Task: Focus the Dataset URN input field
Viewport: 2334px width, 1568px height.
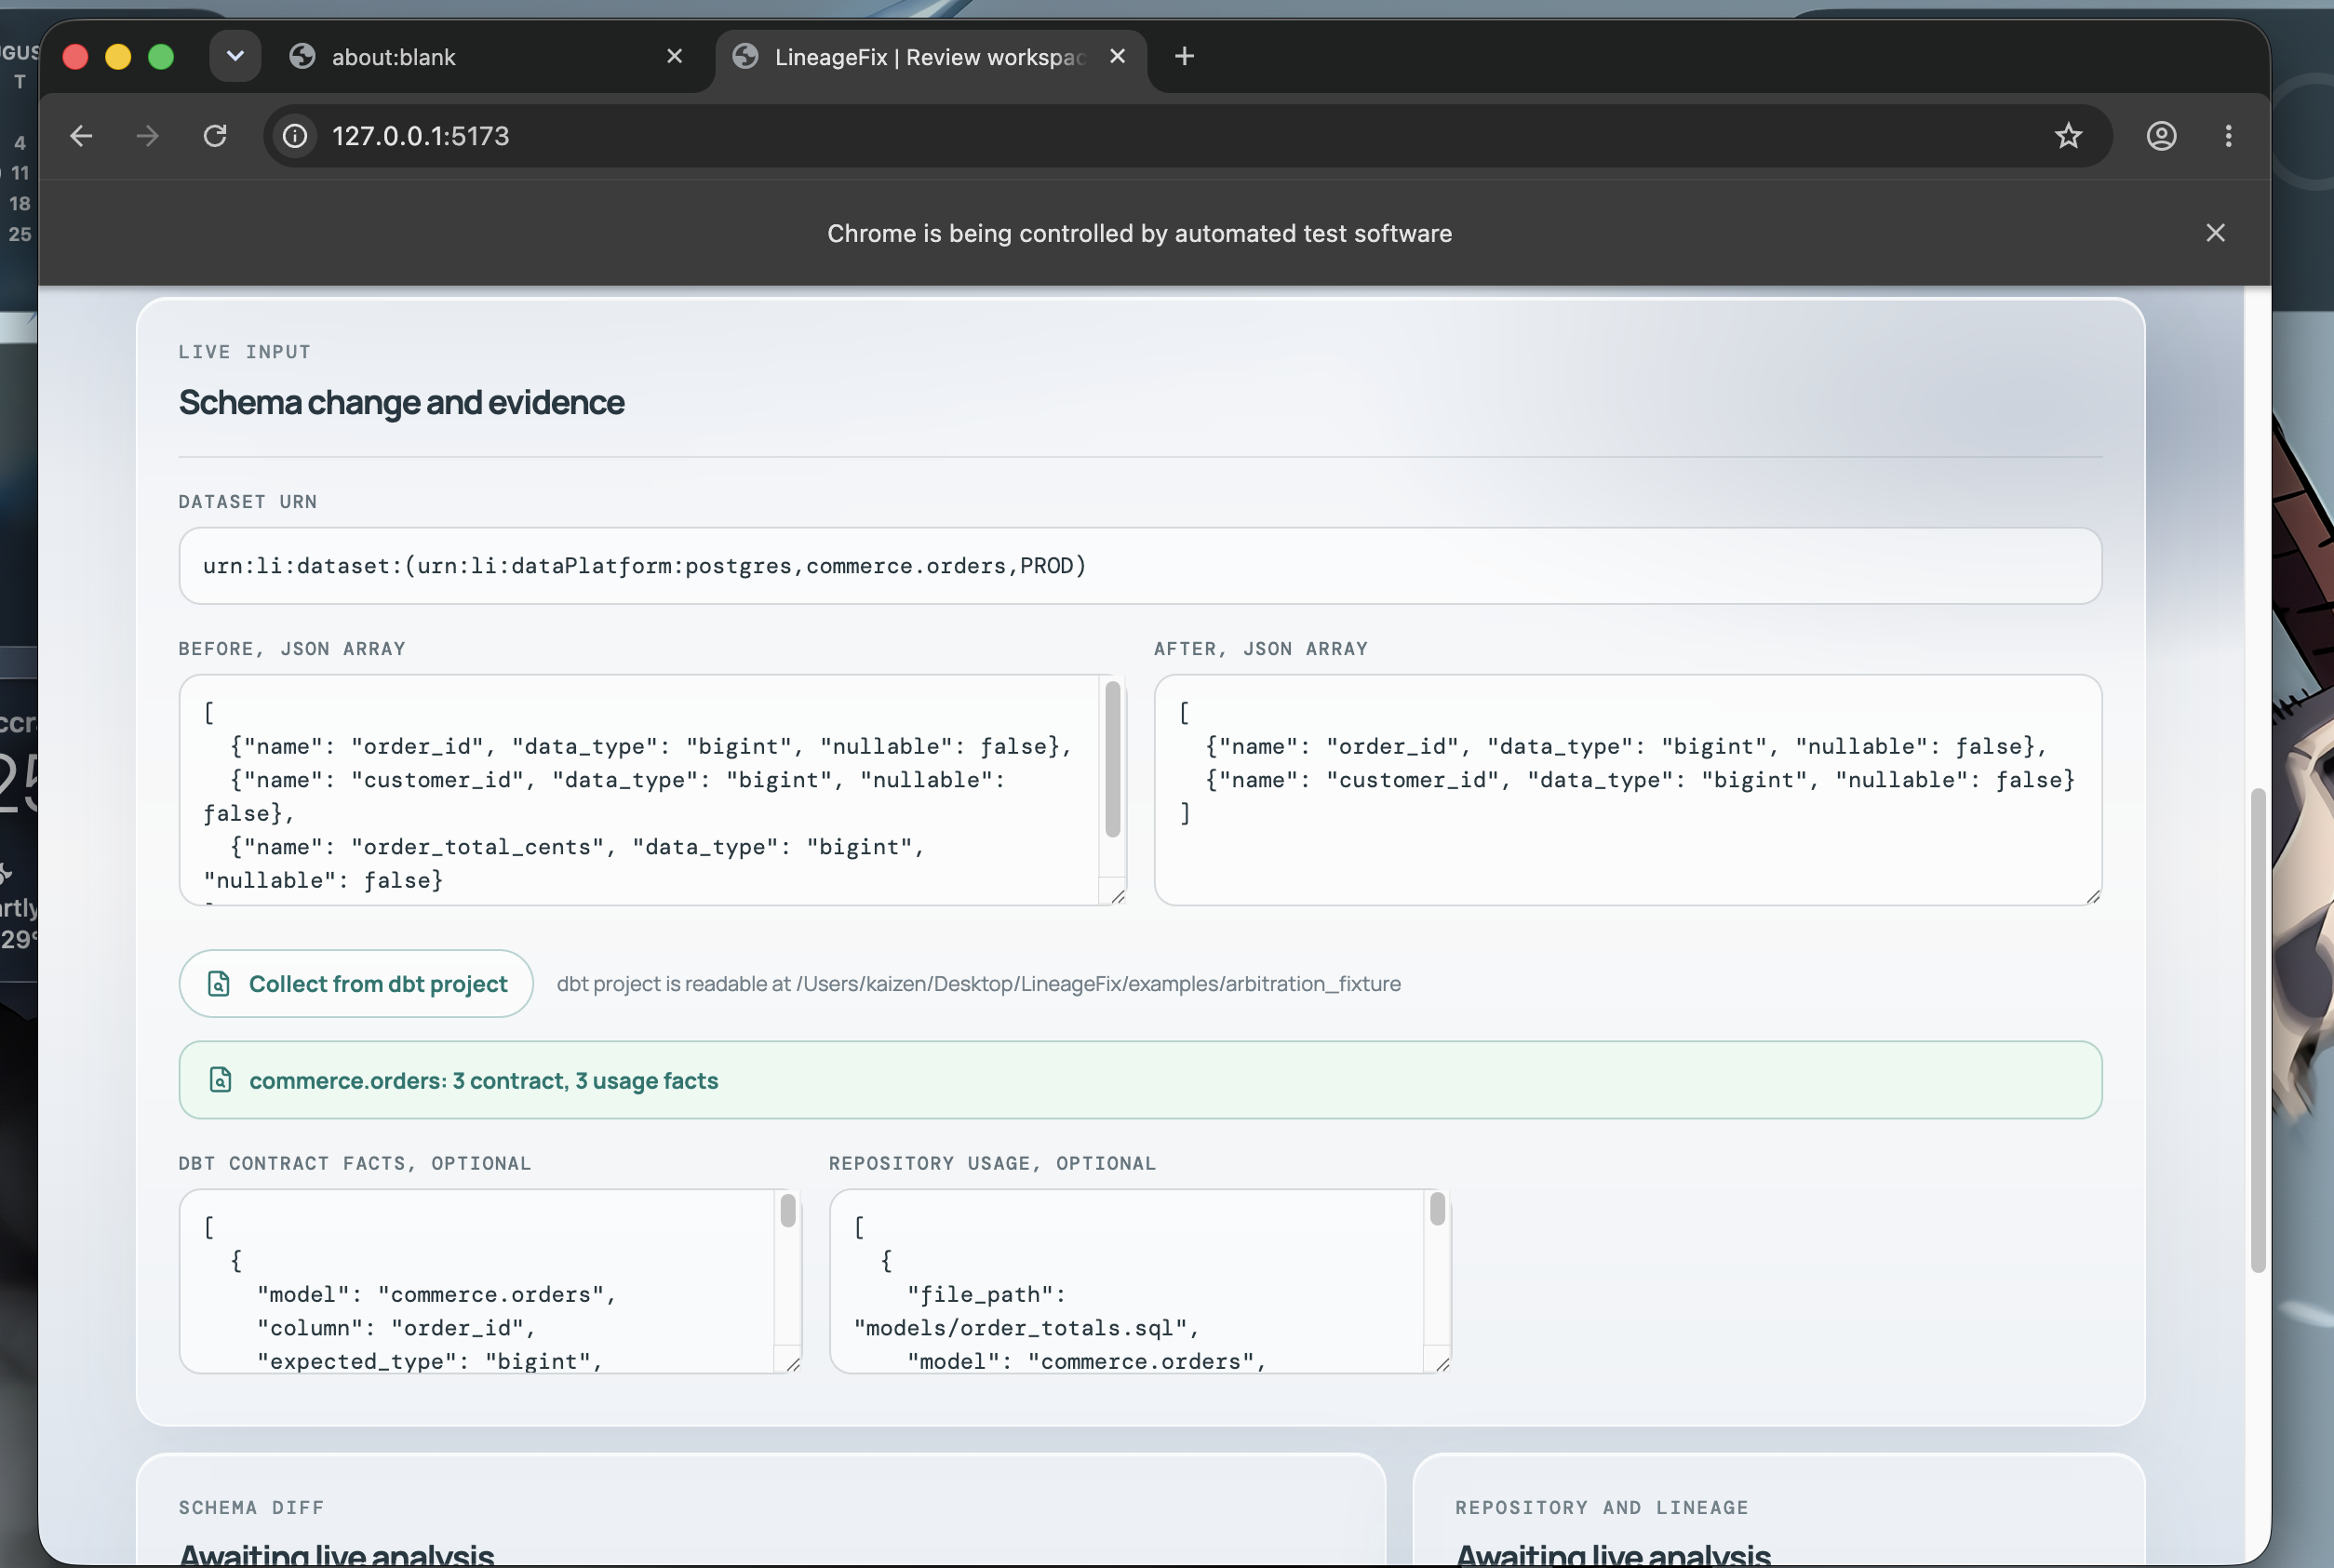Action: click(1140, 566)
